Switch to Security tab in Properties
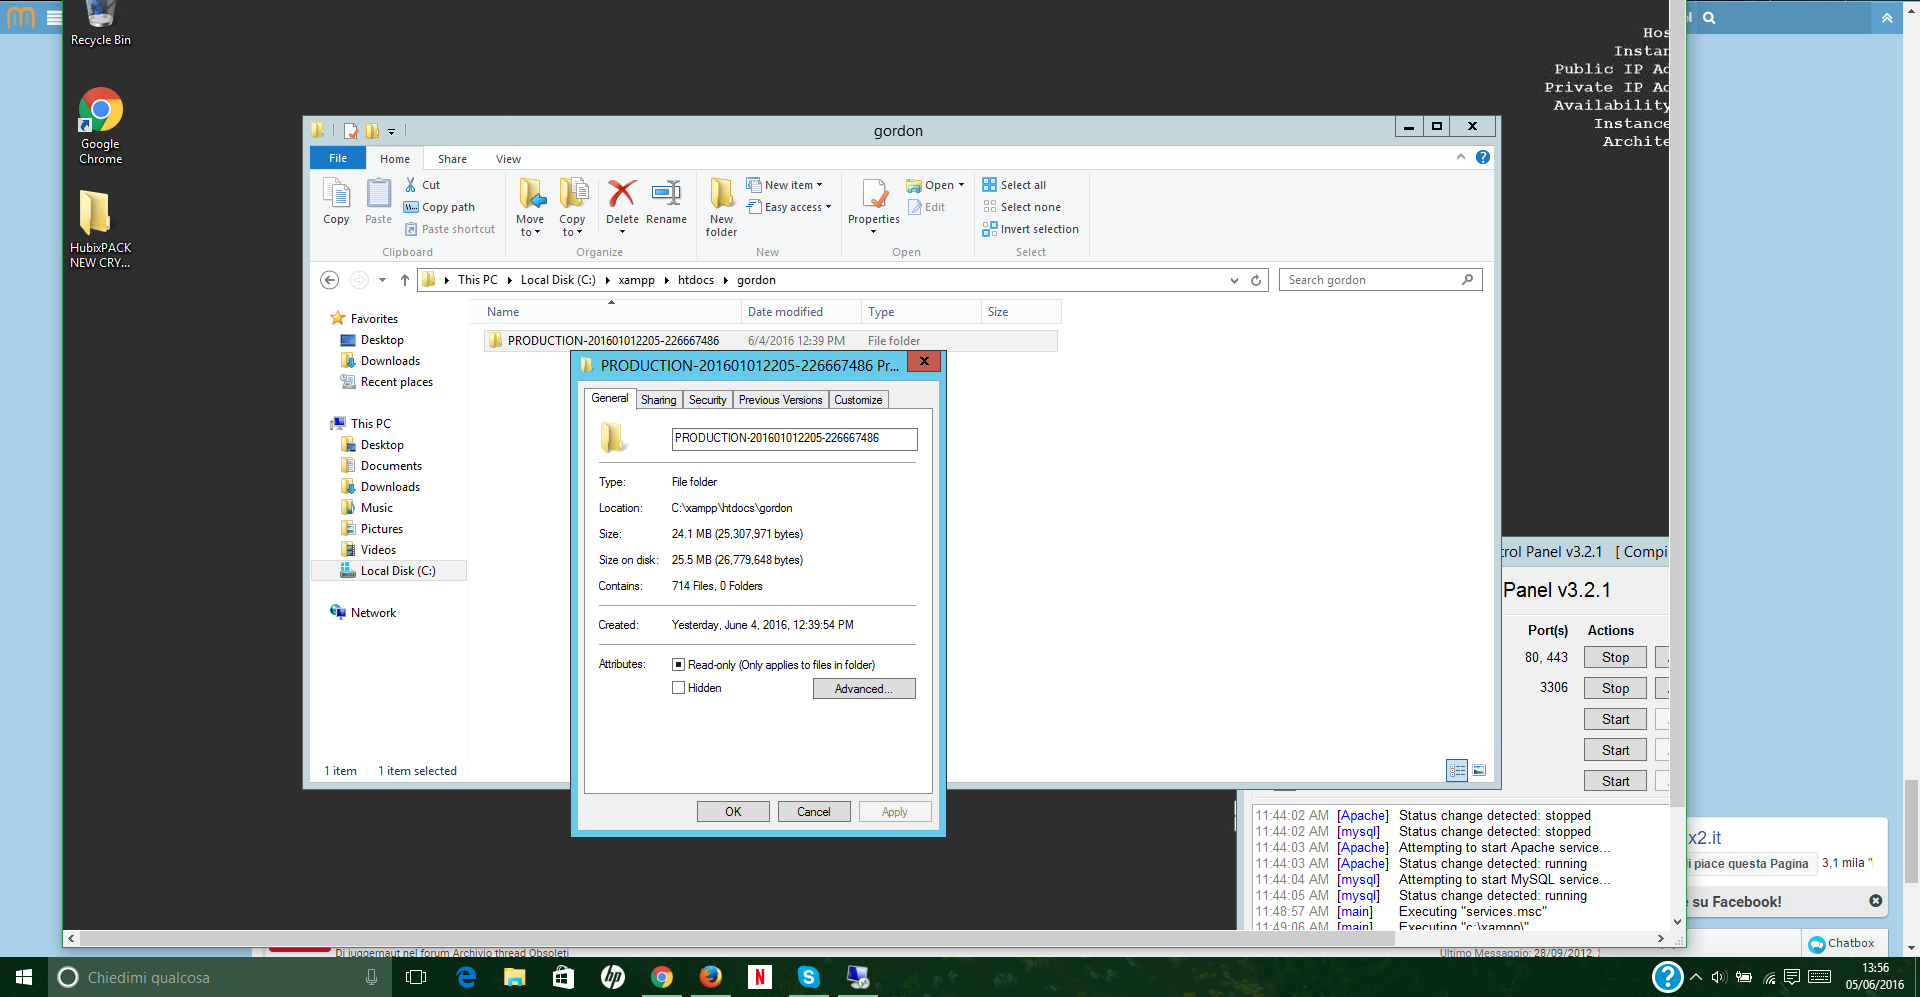This screenshot has width=1920, height=997. [x=707, y=400]
